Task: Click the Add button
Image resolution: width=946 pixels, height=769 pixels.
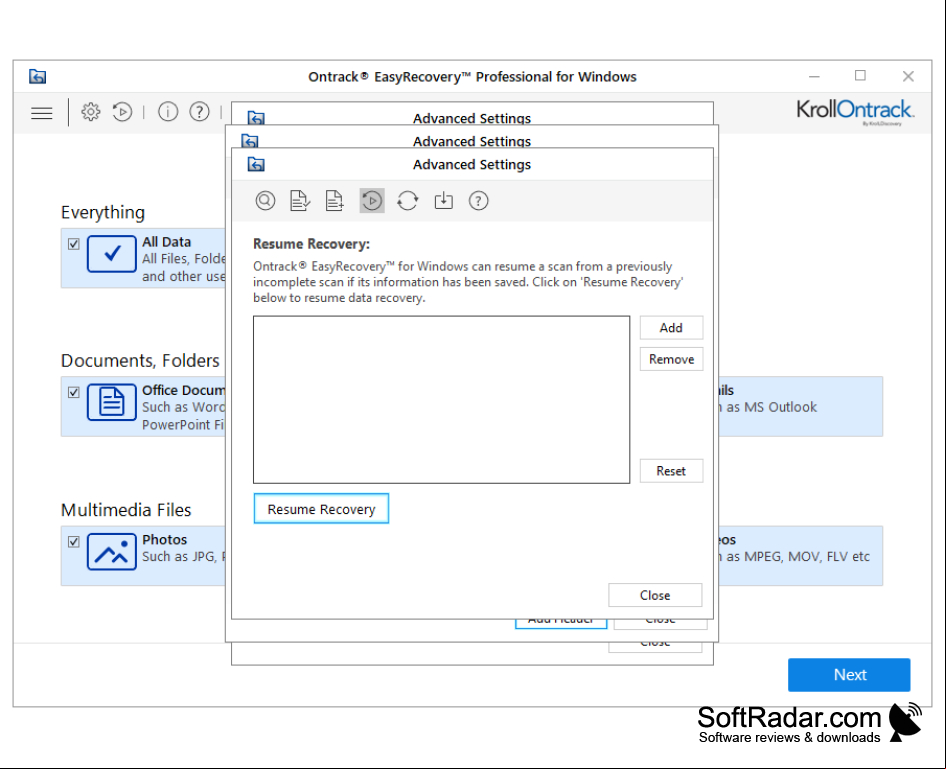Action: point(671,328)
